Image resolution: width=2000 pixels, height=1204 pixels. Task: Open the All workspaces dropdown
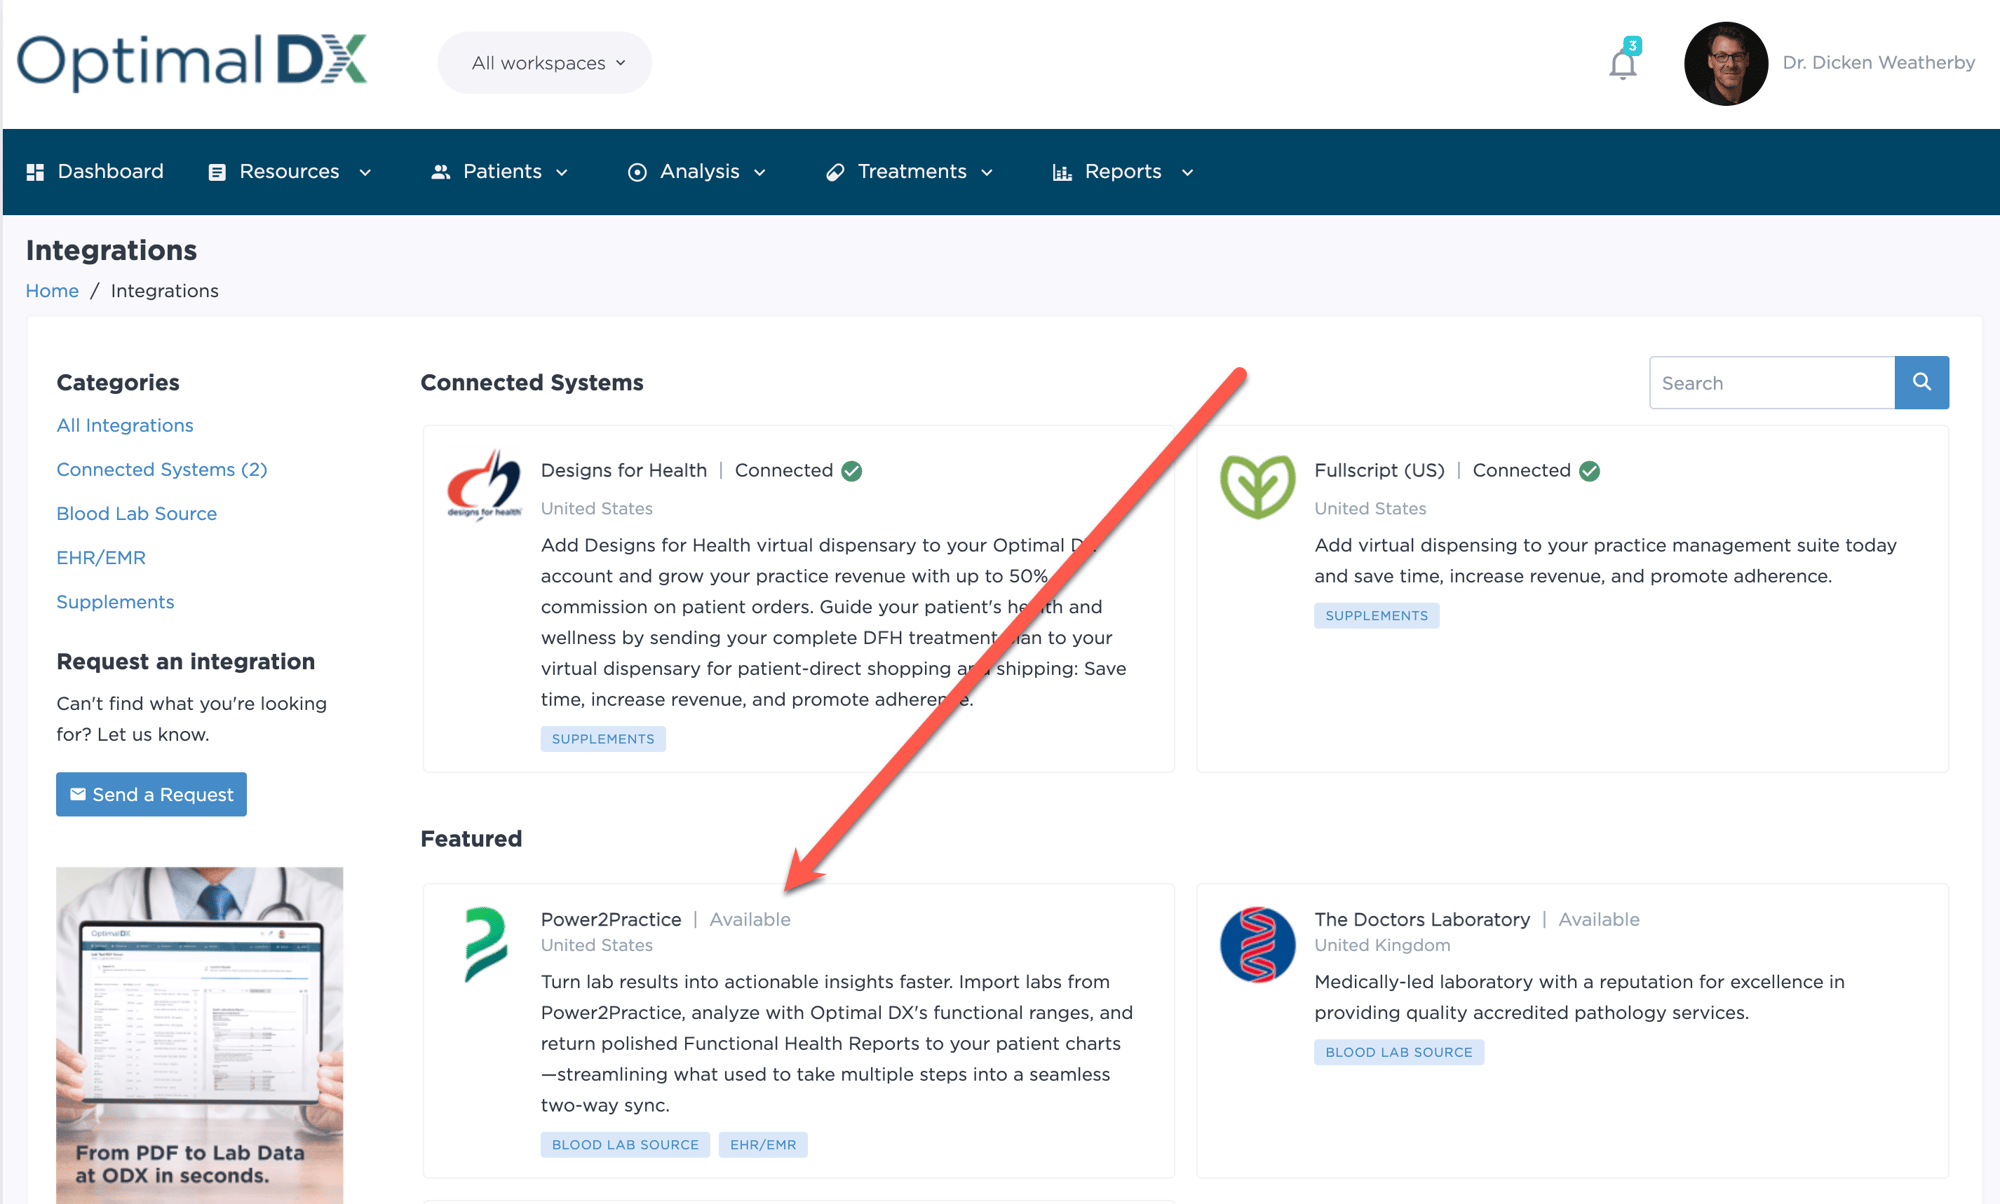point(545,63)
